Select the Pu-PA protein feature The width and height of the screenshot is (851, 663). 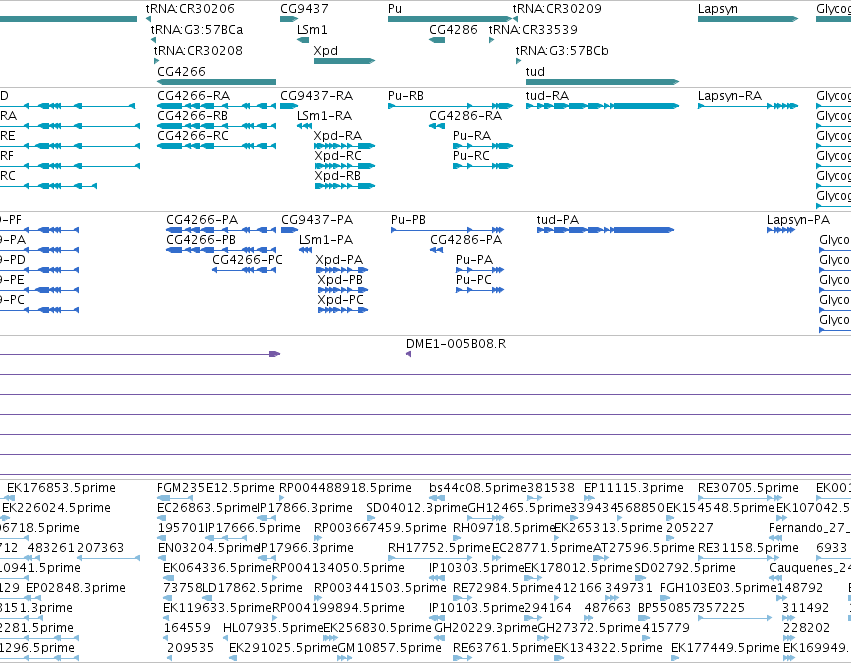(480, 270)
